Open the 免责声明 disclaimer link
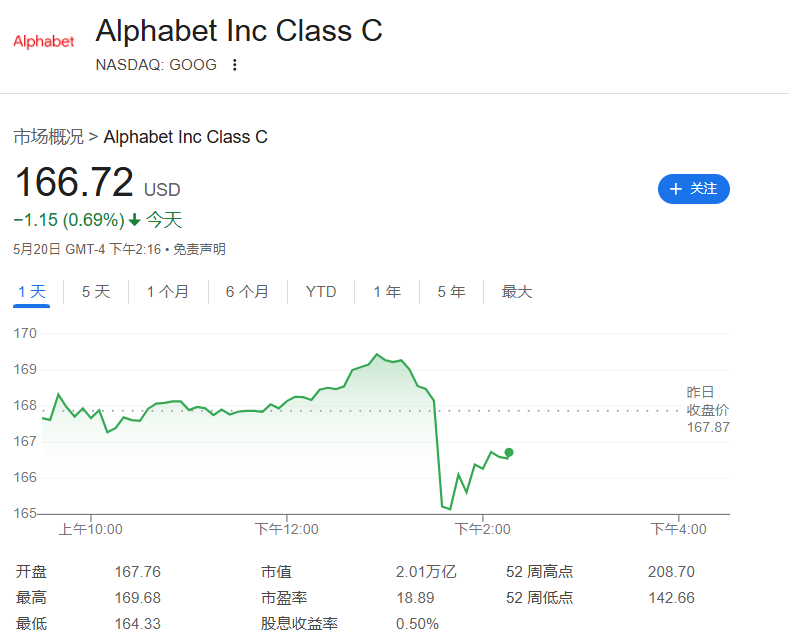This screenshot has height=638, width=789. coord(199,249)
